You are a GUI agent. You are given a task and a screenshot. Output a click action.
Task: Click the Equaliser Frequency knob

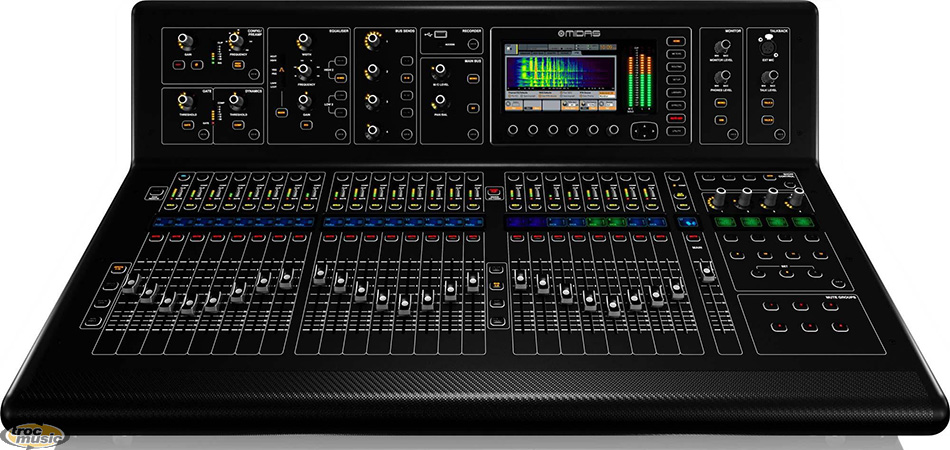[x=305, y=71]
